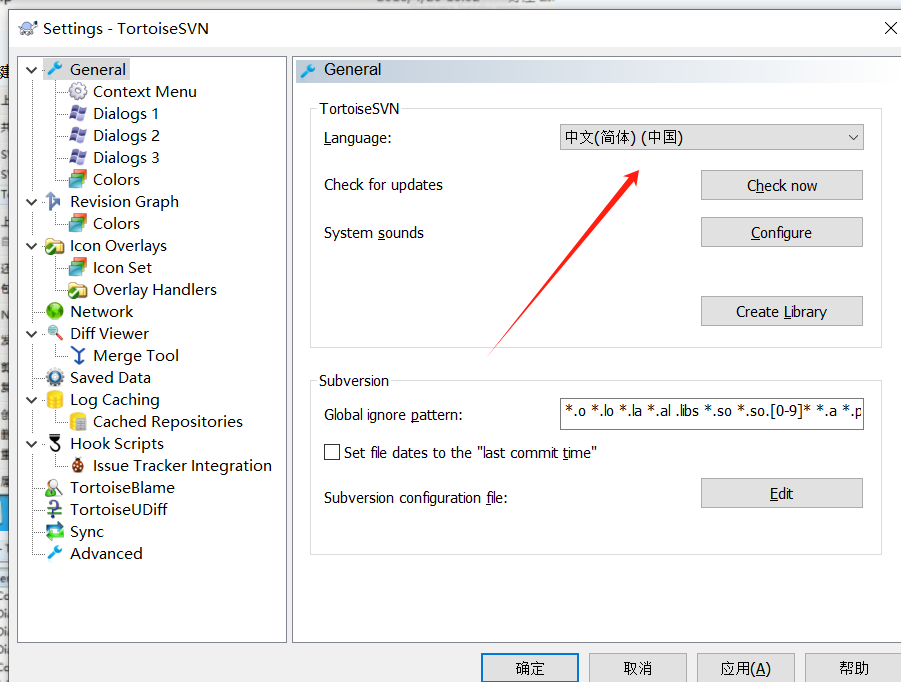Edit the Subversion configuration file
The width and height of the screenshot is (901, 682).
[x=781, y=494]
